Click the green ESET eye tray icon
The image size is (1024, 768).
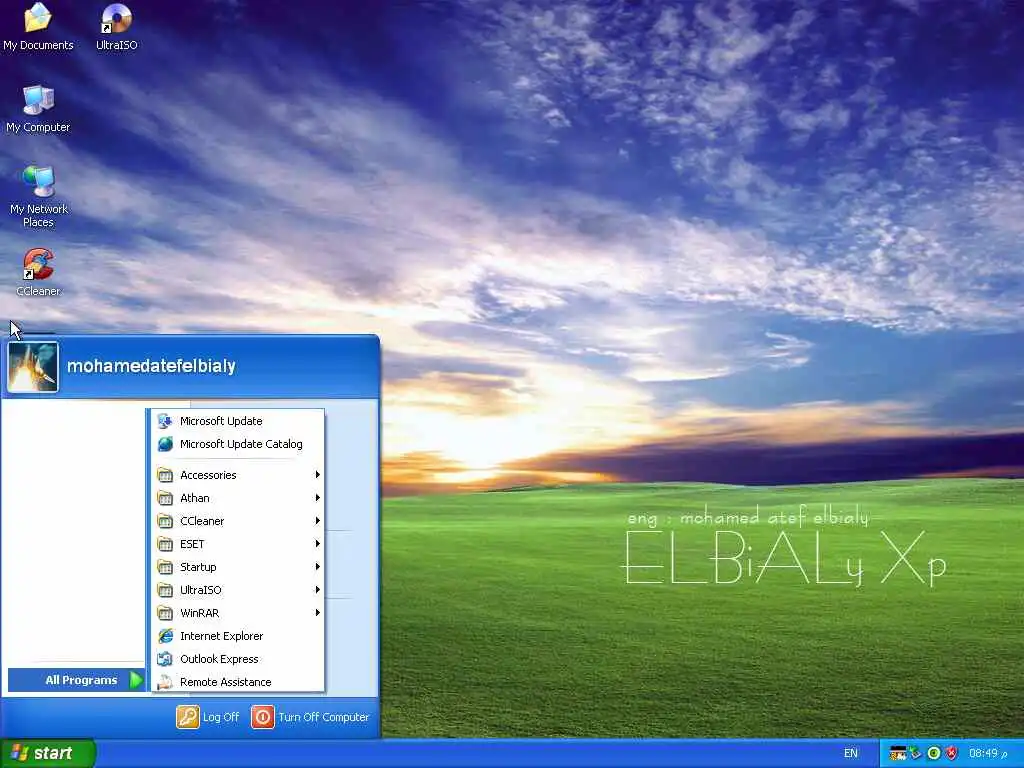(x=934, y=753)
